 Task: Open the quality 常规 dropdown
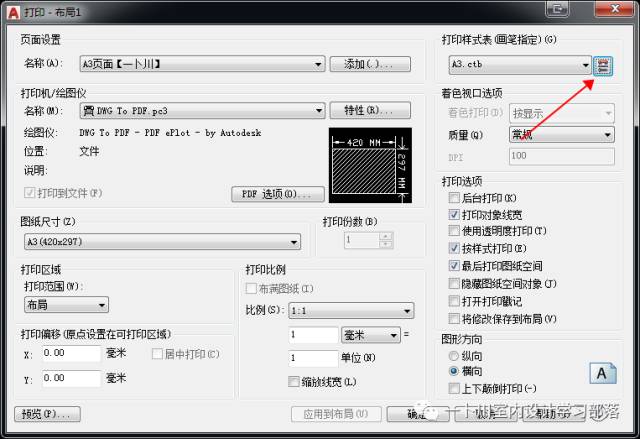(x=562, y=134)
